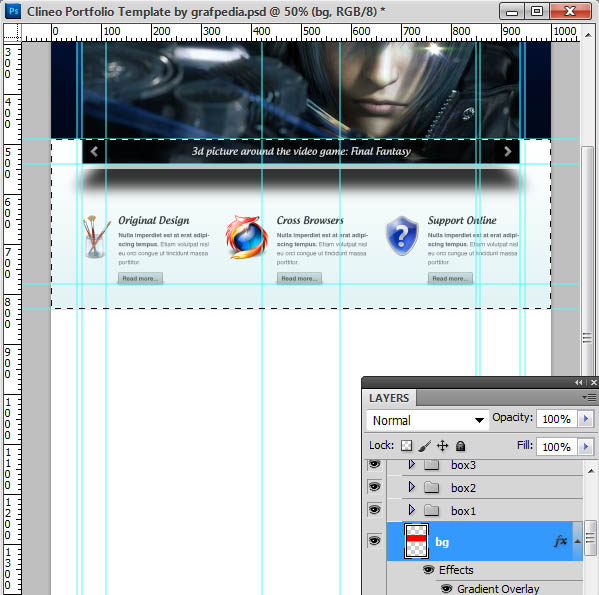
Task: Hide the bg layer
Action: click(374, 540)
